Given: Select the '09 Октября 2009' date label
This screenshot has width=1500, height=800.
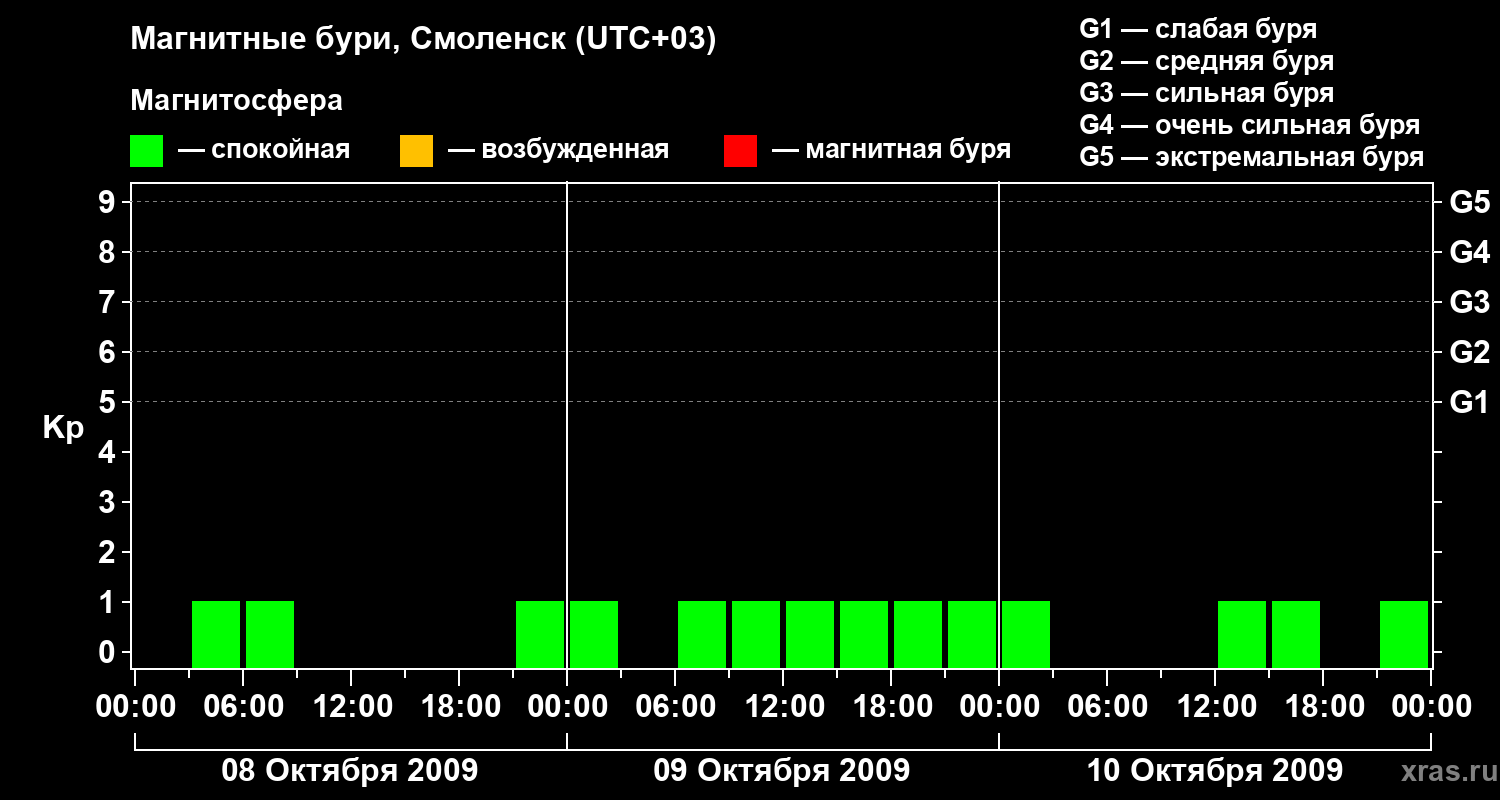Looking at the screenshot, I should point(782,771).
